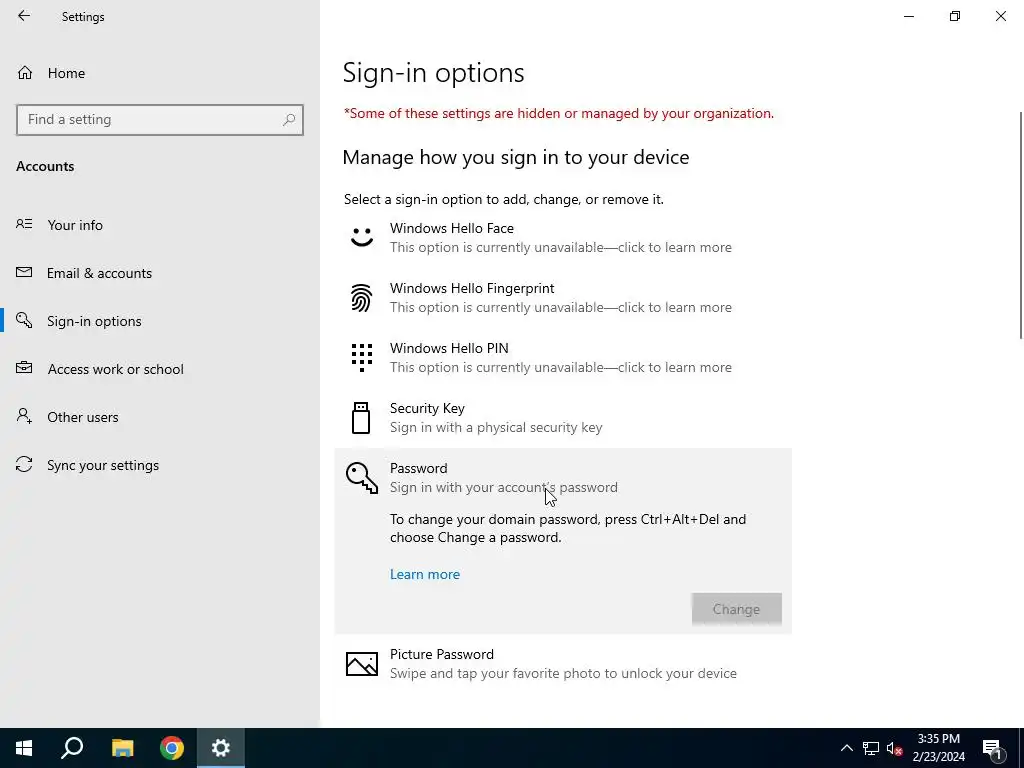Close the Settings window
1024x768 pixels.
pyautogui.click(x=1000, y=16)
